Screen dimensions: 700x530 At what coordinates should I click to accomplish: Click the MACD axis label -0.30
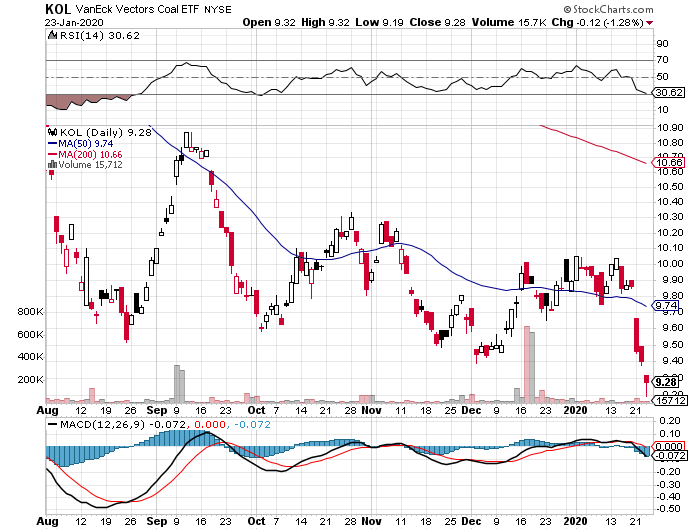pos(668,484)
